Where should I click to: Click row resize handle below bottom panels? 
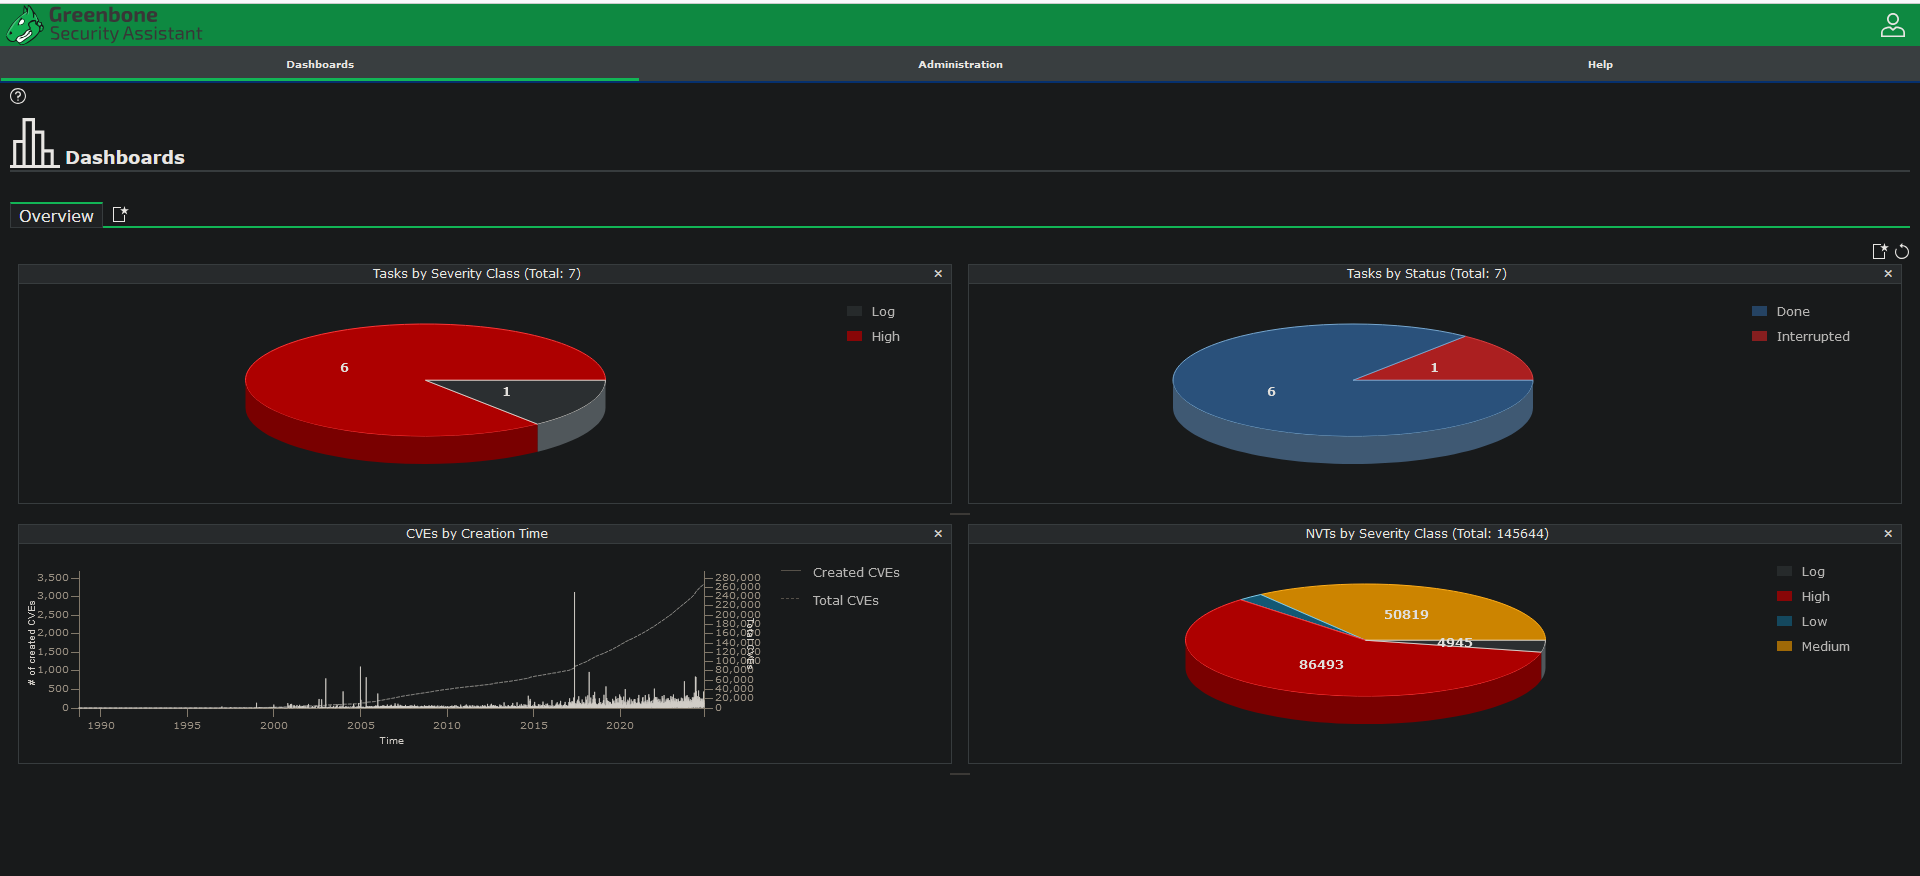(x=960, y=774)
